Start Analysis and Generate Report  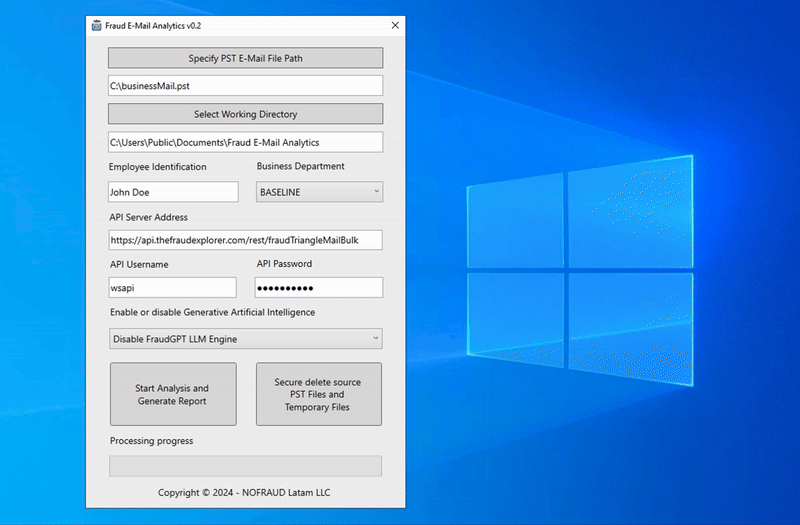tap(173, 394)
